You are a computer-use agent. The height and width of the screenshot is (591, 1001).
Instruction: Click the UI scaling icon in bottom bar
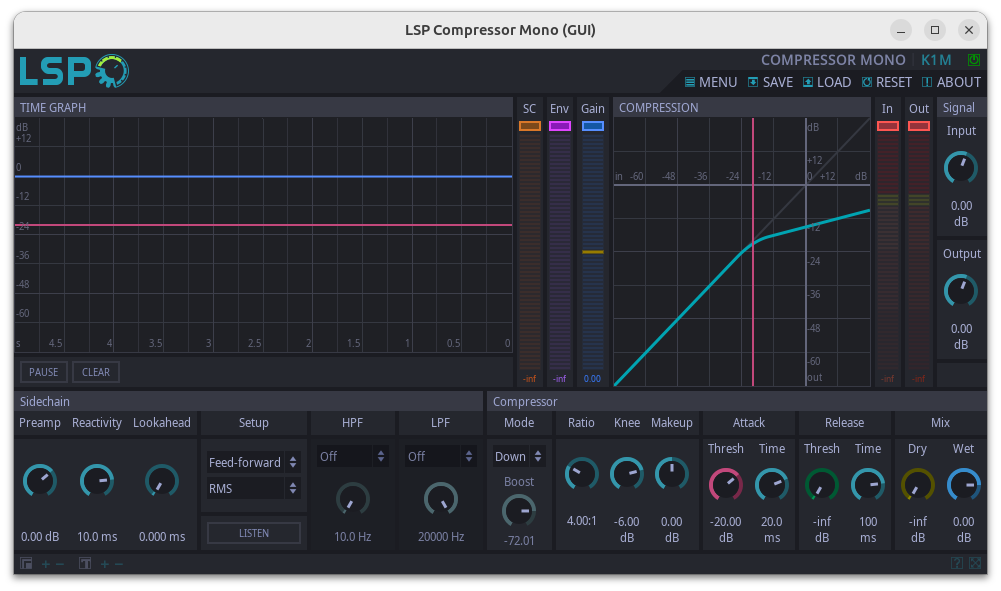[x=26, y=563]
